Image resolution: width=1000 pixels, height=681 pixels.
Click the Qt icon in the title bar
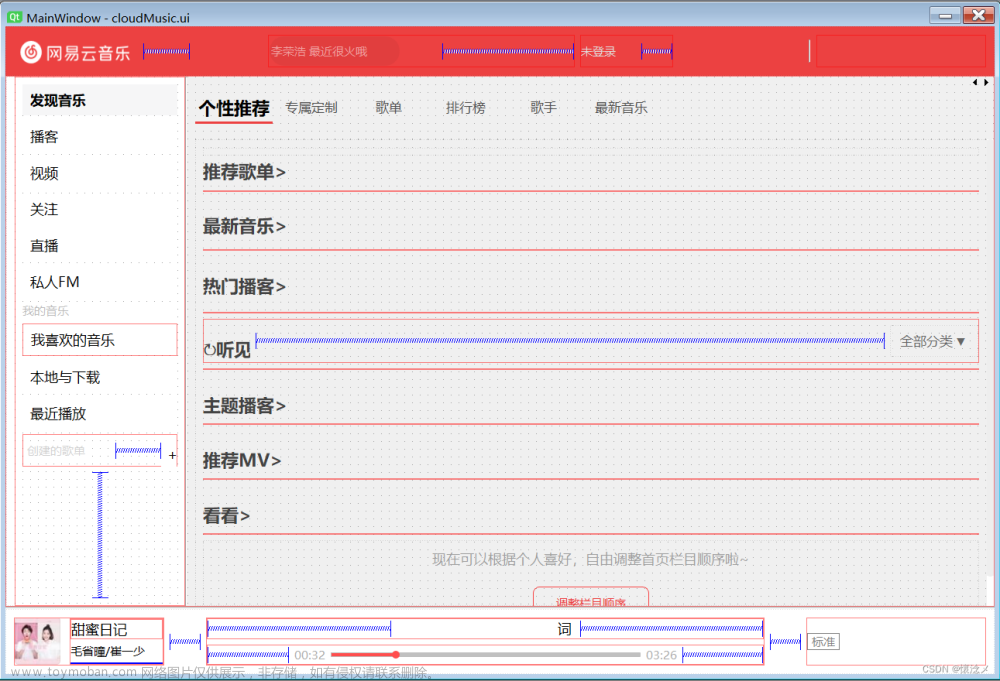15,17
